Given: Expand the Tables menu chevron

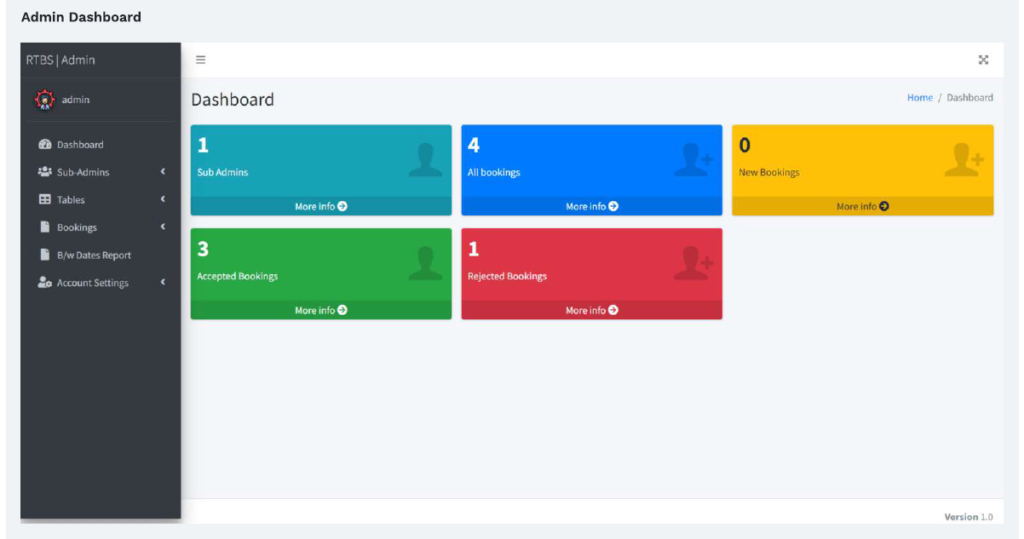Looking at the screenshot, I should point(163,199).
